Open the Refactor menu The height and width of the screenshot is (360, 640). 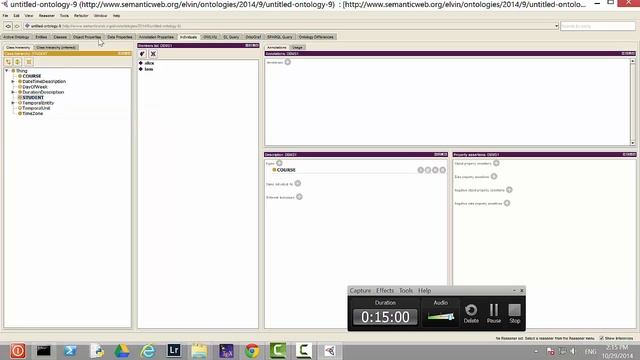pyautogui.click(x=81, y=16)
